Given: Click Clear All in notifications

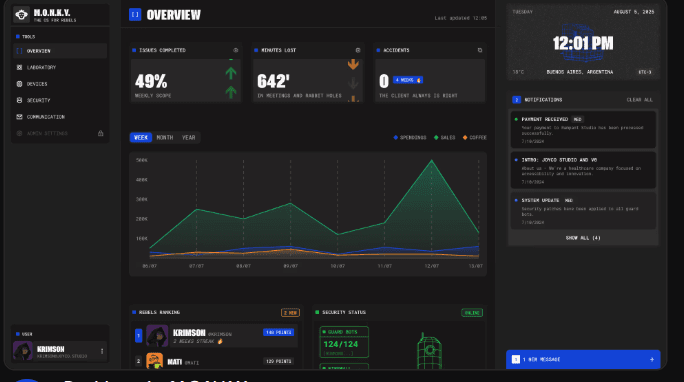Looking at the screenshot, I should (640, 100).
